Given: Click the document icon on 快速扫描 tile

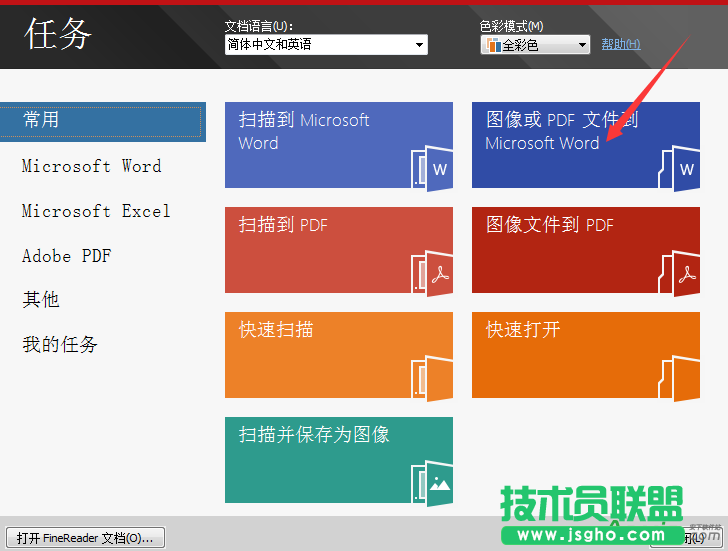Looking at the screenshot, I should point(432,378).
